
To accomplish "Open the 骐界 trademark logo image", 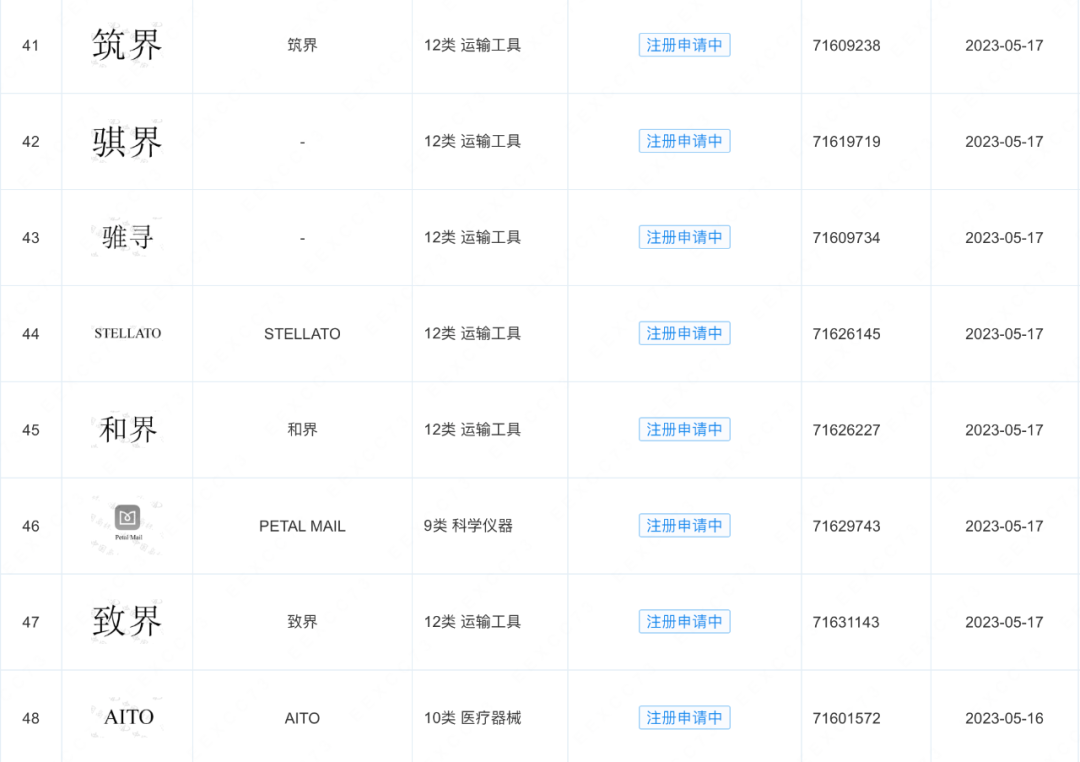I will coord(127,141).
